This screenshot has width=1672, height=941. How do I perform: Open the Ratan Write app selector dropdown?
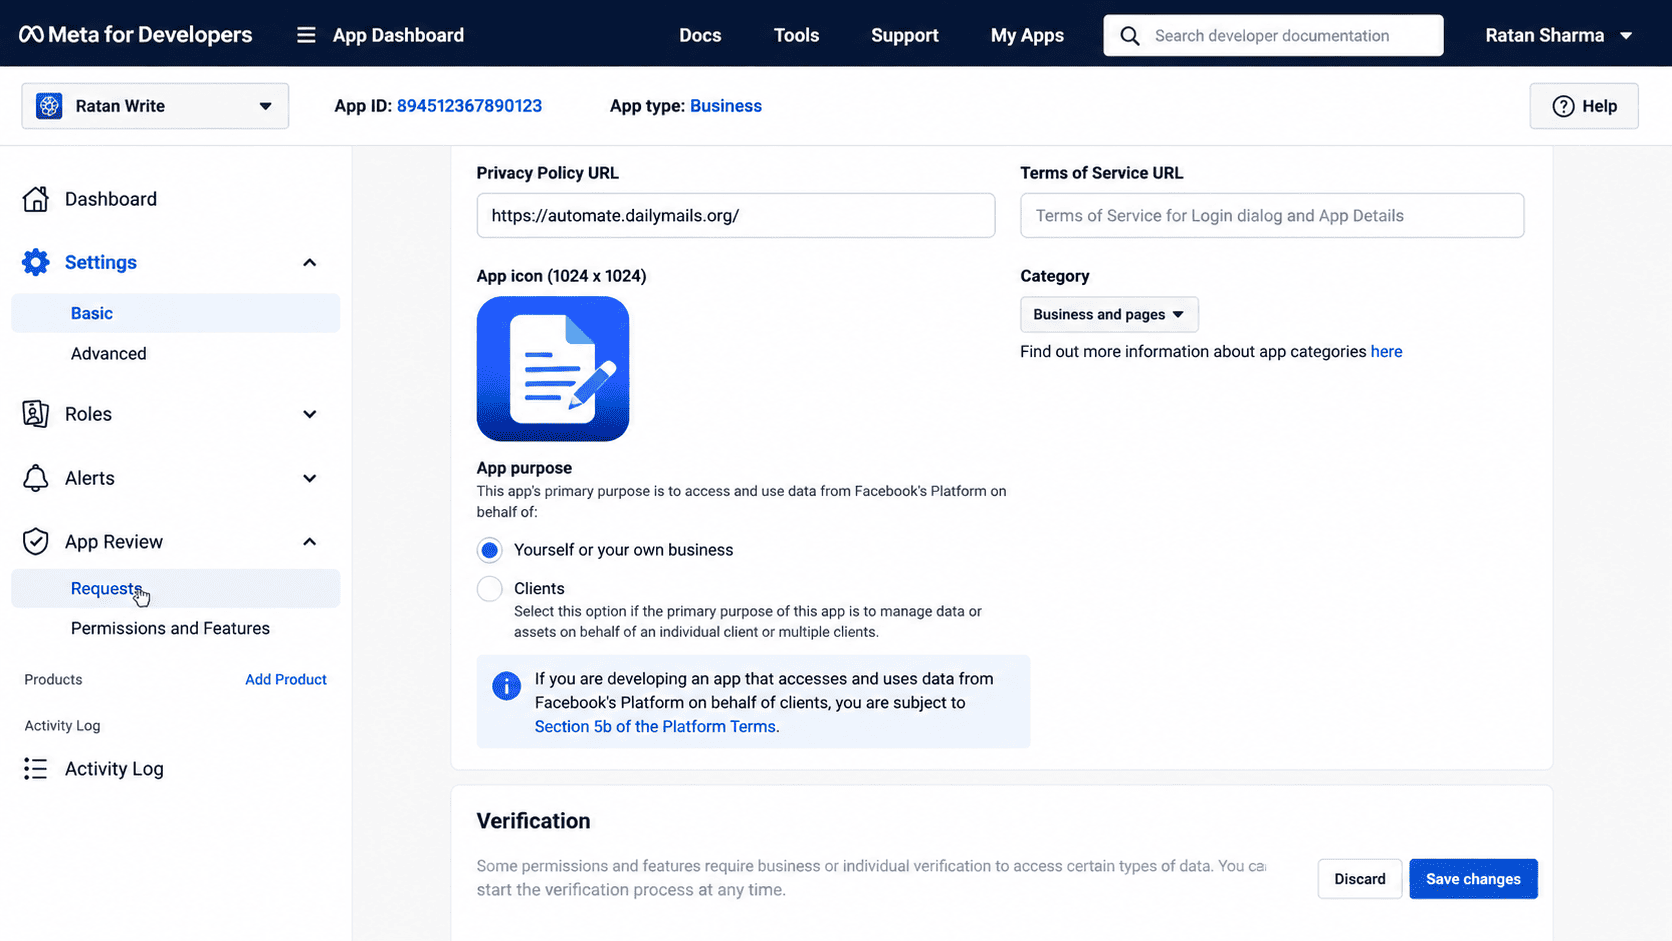155,106
